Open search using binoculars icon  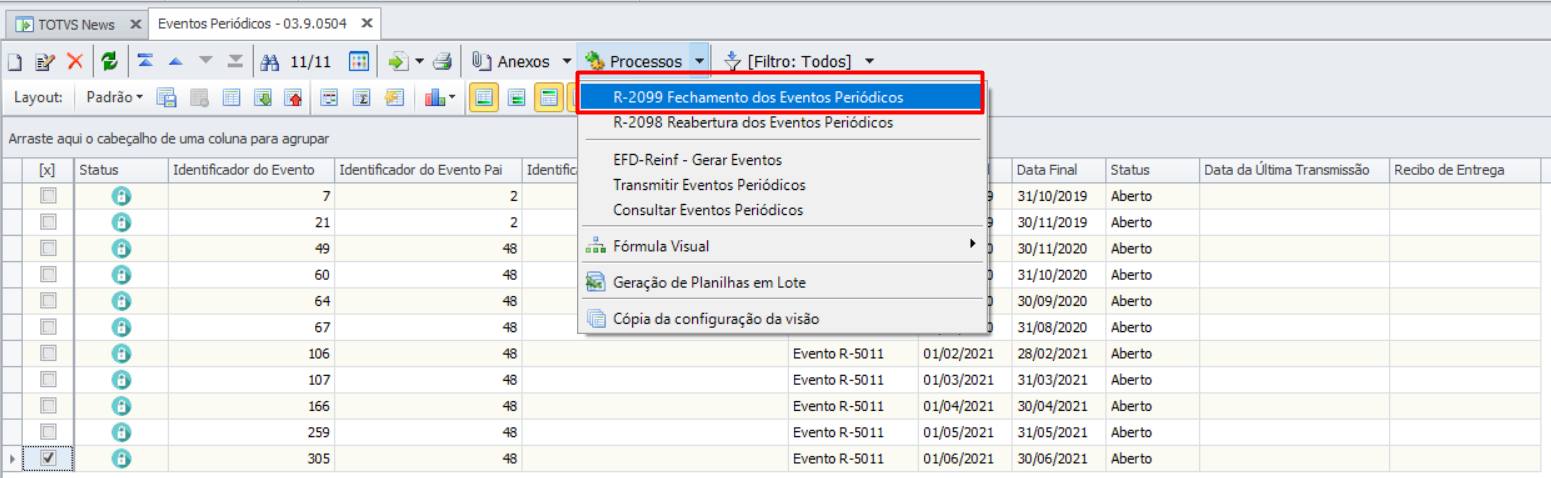(x=270, y=62)
